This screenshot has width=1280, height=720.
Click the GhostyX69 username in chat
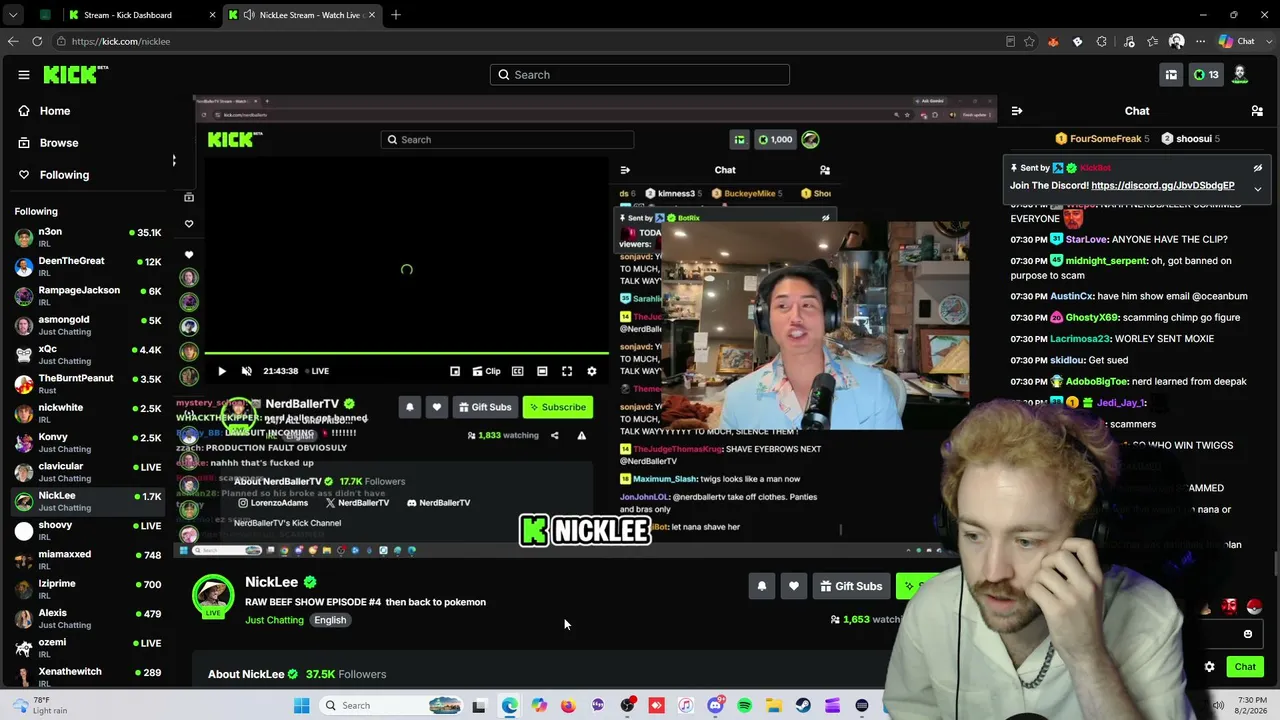point(1092,318)
